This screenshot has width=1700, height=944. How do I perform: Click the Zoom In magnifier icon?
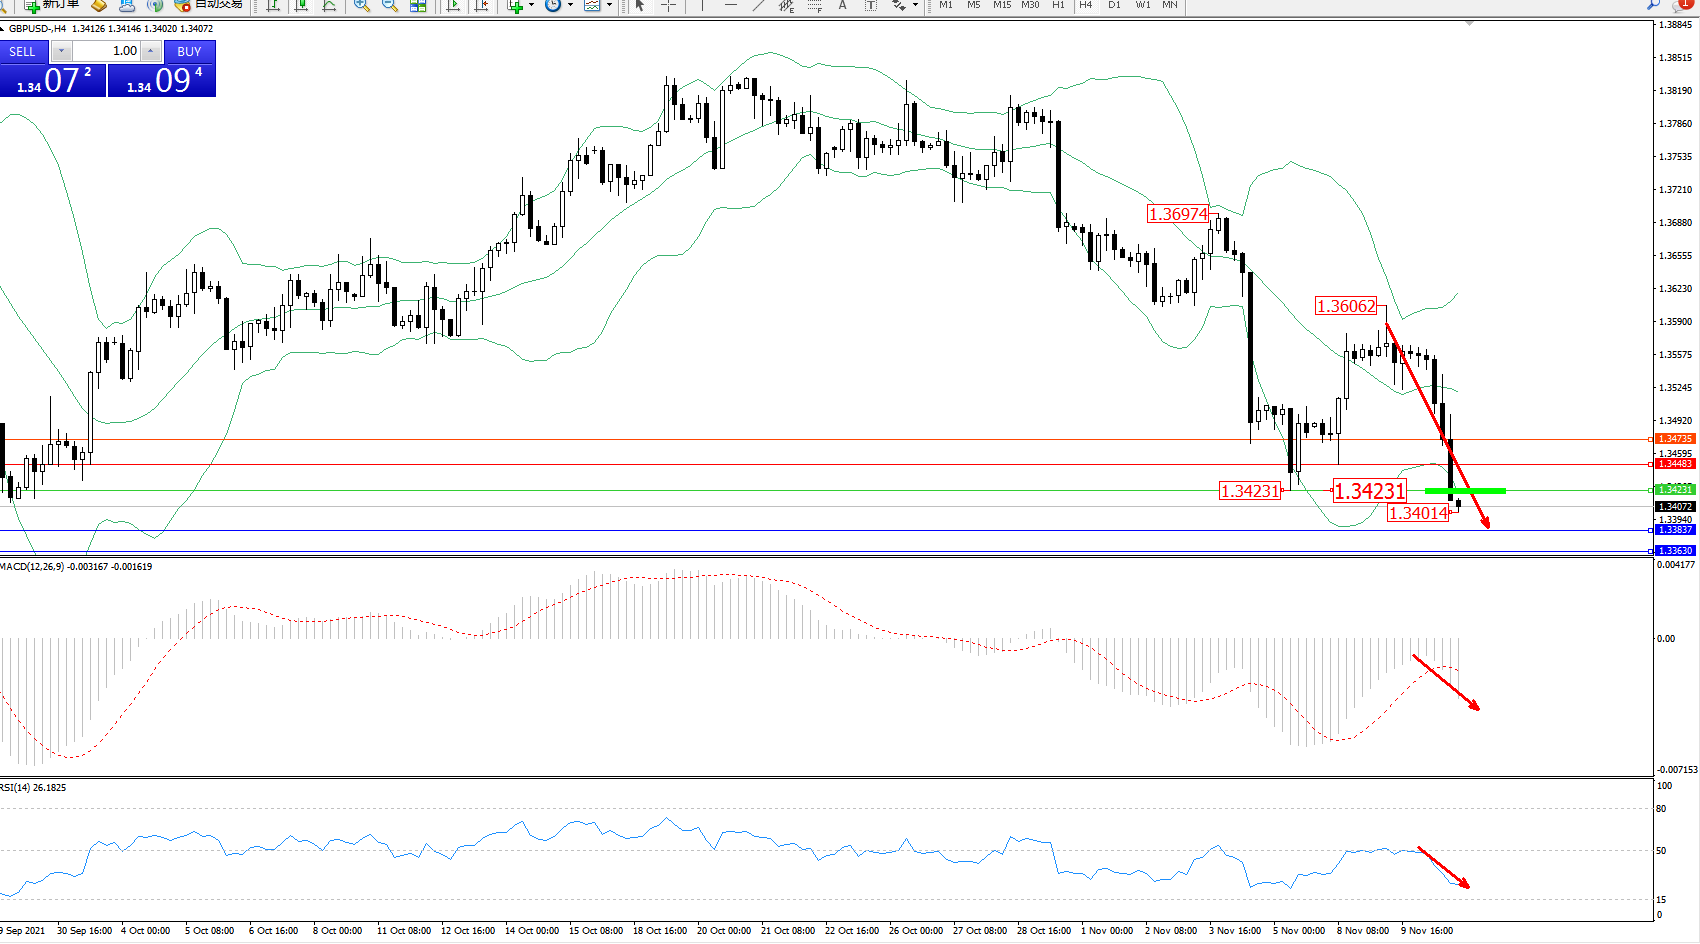point(361,5)
